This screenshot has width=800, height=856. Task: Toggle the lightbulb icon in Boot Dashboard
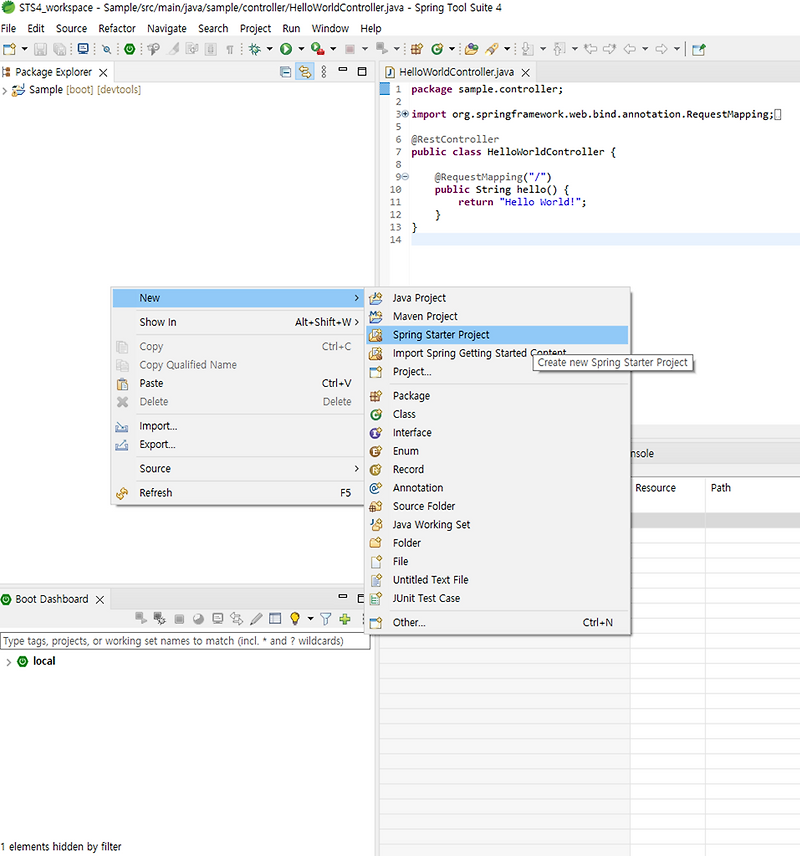(295, 618)
